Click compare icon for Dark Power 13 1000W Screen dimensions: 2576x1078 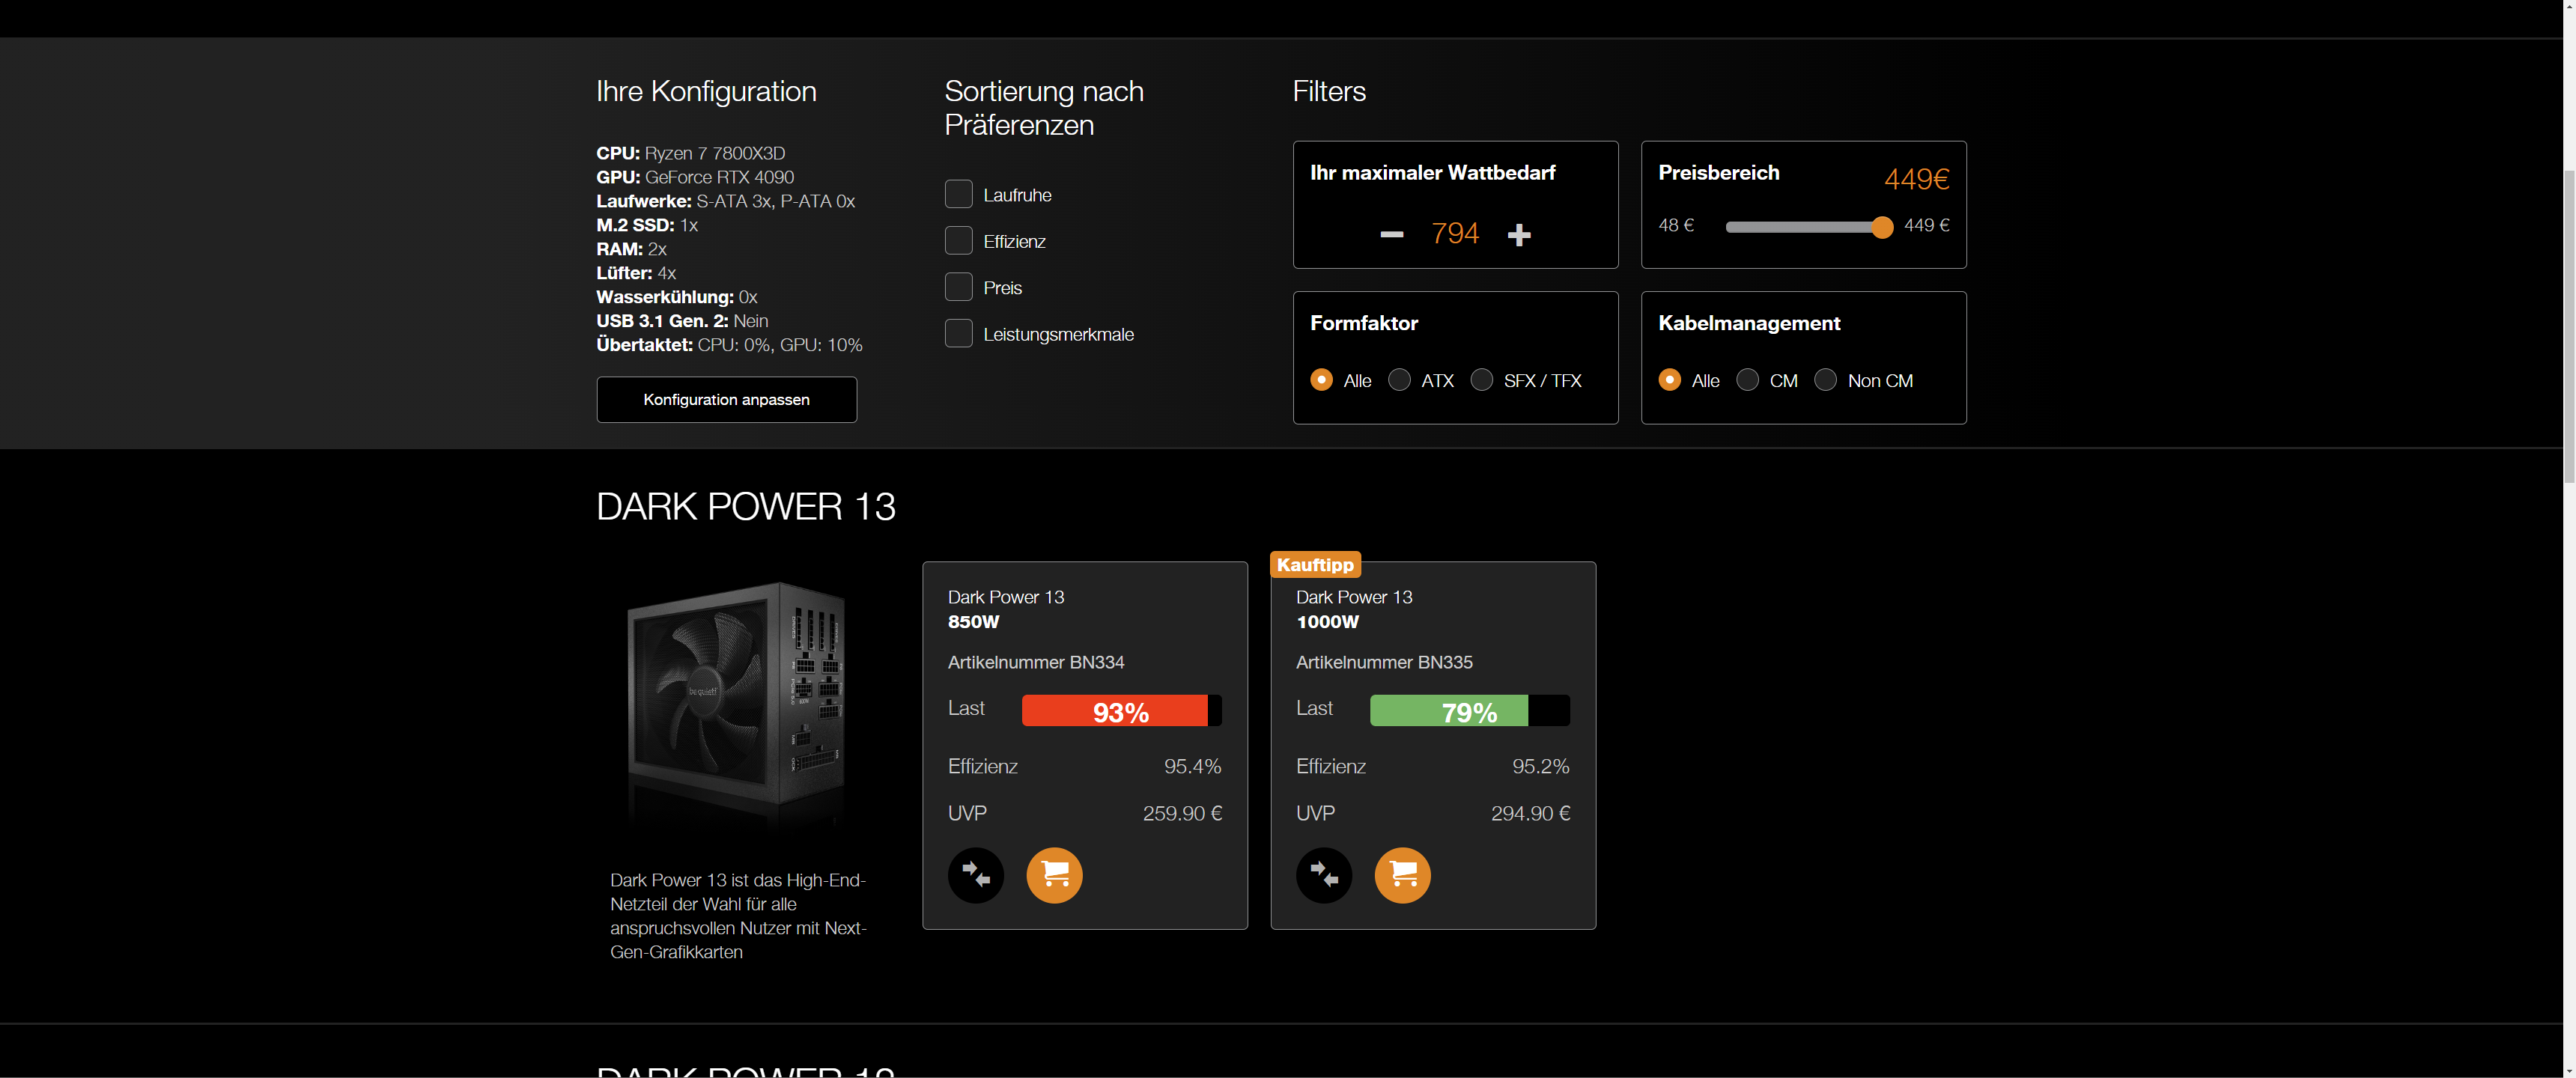click(x=1323, y=875)
